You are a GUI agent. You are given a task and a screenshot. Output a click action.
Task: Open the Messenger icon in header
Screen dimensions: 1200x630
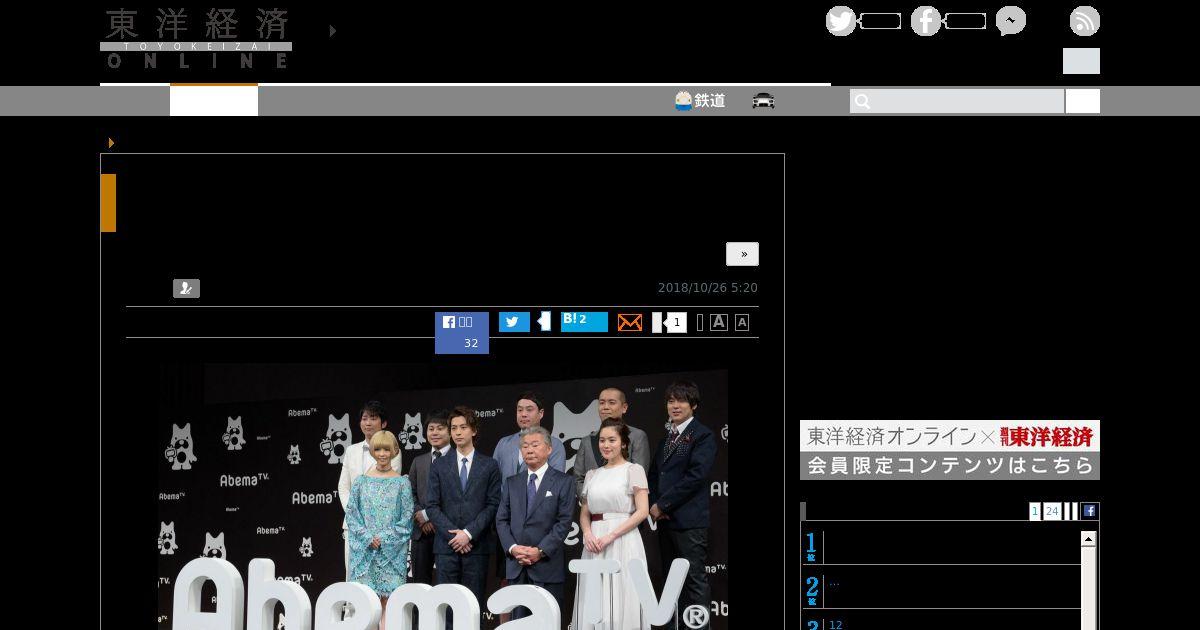[1011, 21]
